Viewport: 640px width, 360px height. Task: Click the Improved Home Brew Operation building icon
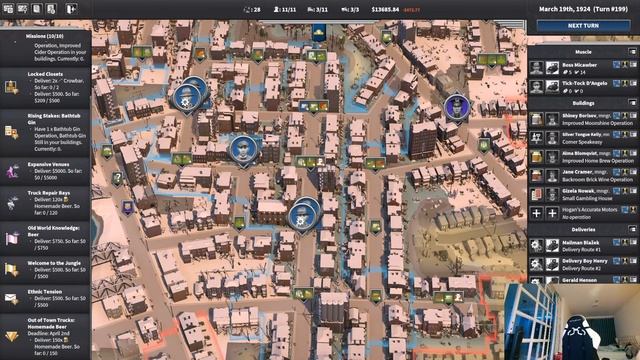tap(536, 157)
